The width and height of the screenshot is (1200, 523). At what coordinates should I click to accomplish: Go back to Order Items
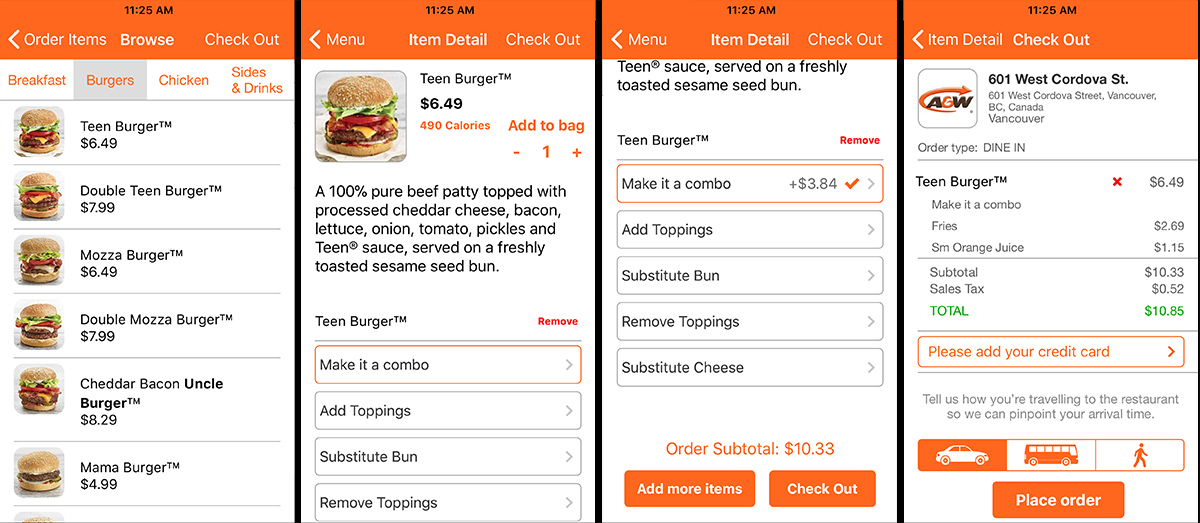click(57, 40)
